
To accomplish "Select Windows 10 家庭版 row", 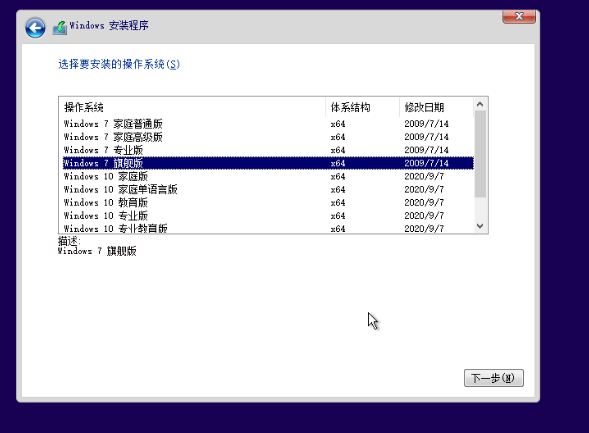I will 268,176.
